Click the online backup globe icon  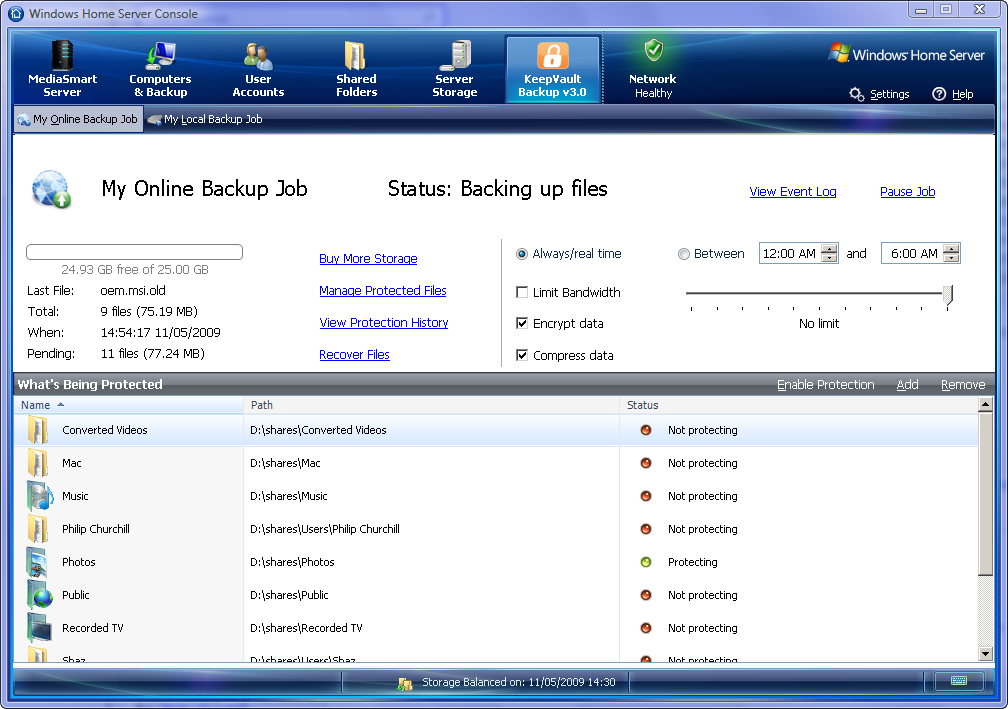click(51, 189)
